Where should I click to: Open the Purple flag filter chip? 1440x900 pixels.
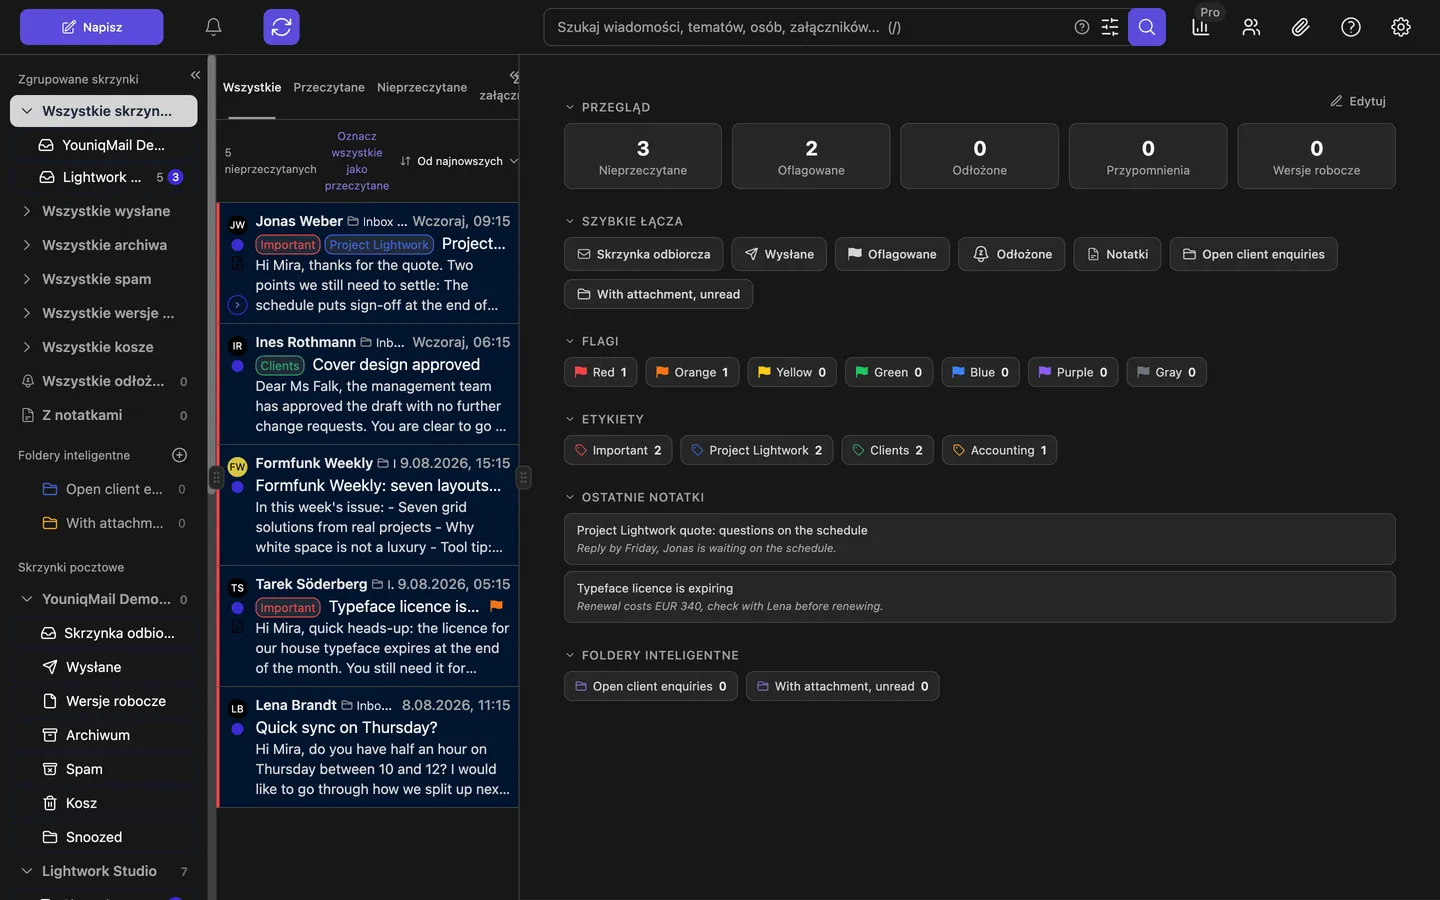[x=1073, y=372]
